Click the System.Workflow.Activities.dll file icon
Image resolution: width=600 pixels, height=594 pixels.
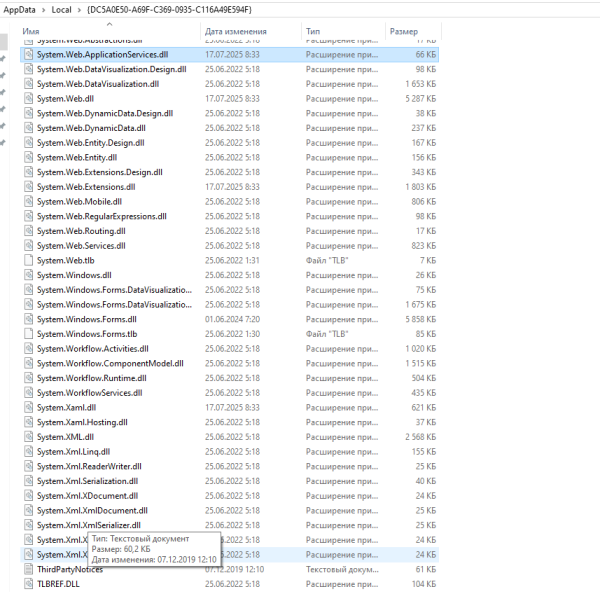[28, 349]
